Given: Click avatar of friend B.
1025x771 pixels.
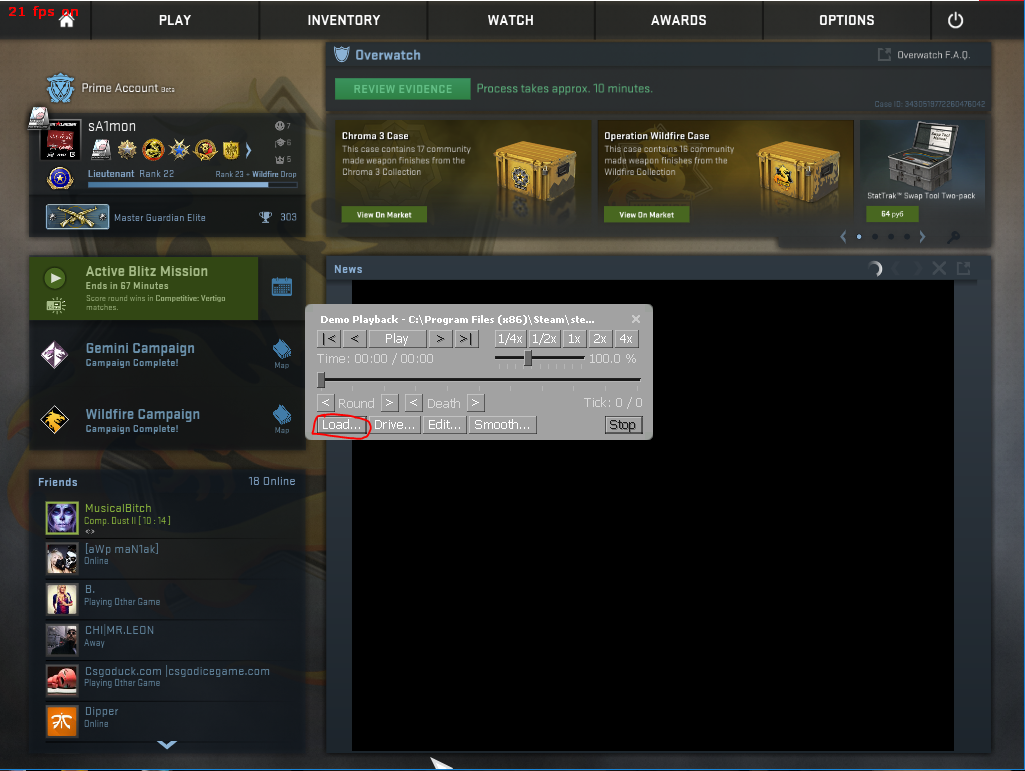Looking at the screenshot, I should pos(62,599).
